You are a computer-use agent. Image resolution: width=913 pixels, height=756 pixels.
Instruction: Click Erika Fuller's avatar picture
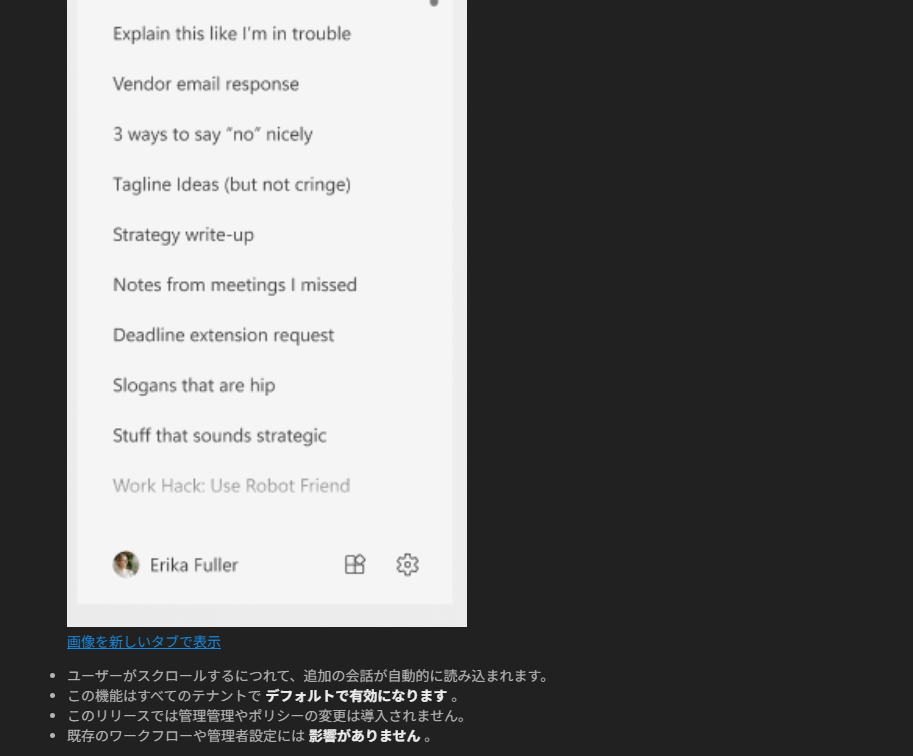[126, 564]
